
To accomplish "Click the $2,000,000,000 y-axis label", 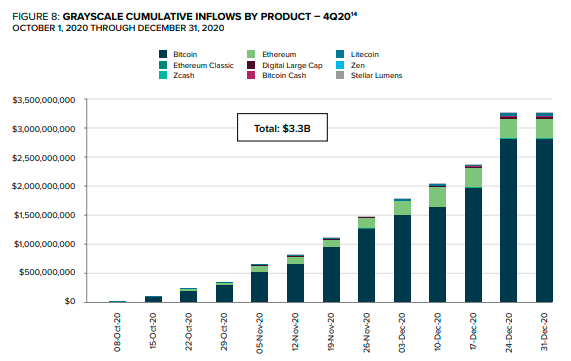I will [44, 186].
